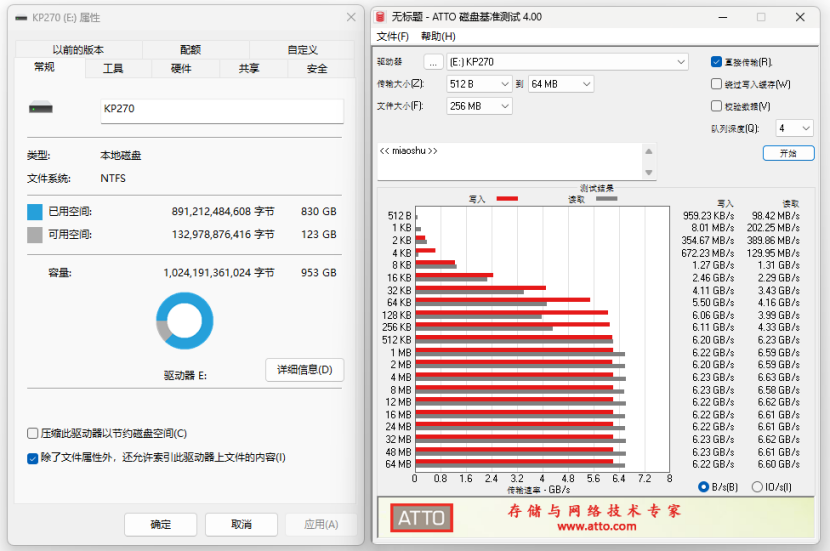830x551 pixels.
Task: Click the disabled maximize button of ATTO window
Action: (761, 17)
